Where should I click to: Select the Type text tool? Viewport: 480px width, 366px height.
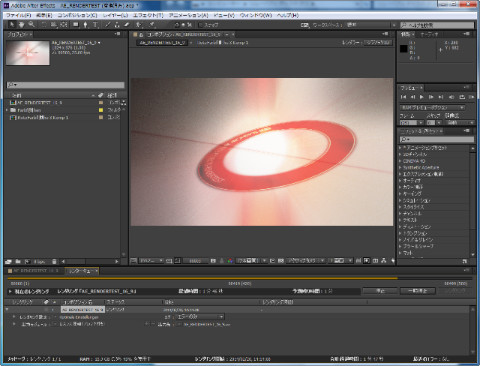[95, 25]
